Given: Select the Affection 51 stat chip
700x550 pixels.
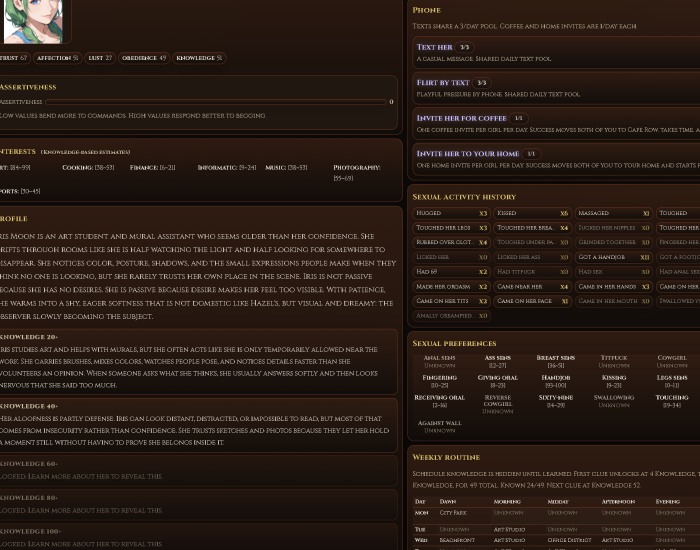Looking at the screenshot, I should 57,58.
